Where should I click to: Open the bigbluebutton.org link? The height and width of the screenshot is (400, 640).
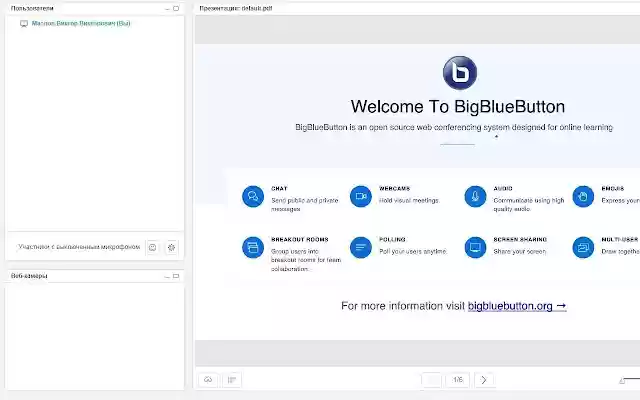tap(517, 306)
